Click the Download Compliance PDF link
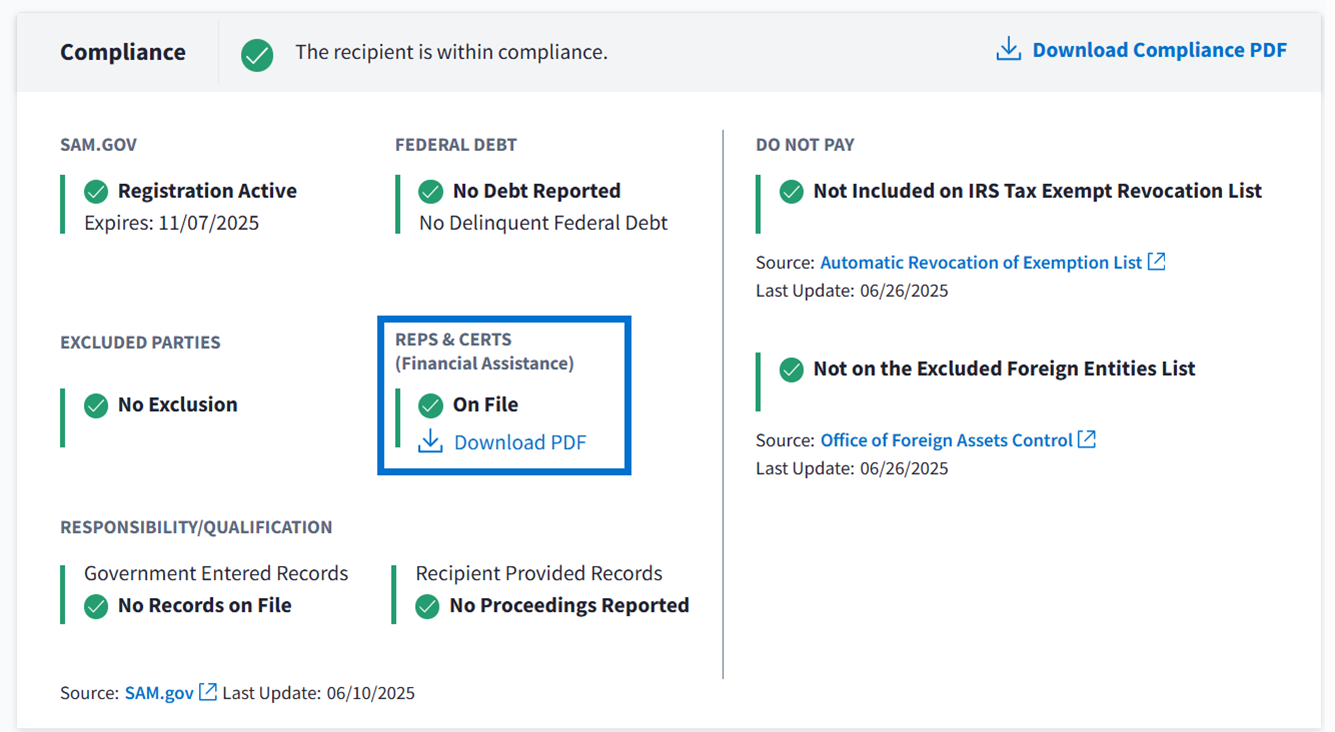1335x732 pixels. pyautogui.click(x=1158, y=50)
